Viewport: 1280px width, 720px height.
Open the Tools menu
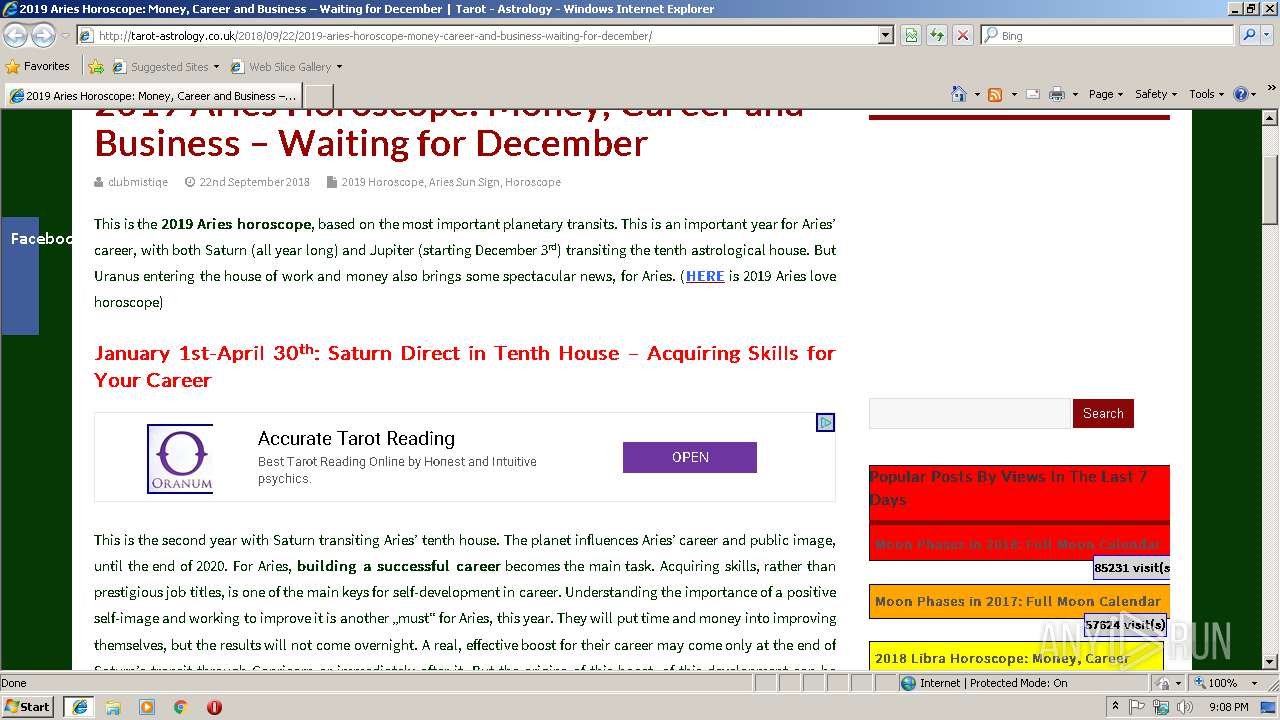[1206, 94]
